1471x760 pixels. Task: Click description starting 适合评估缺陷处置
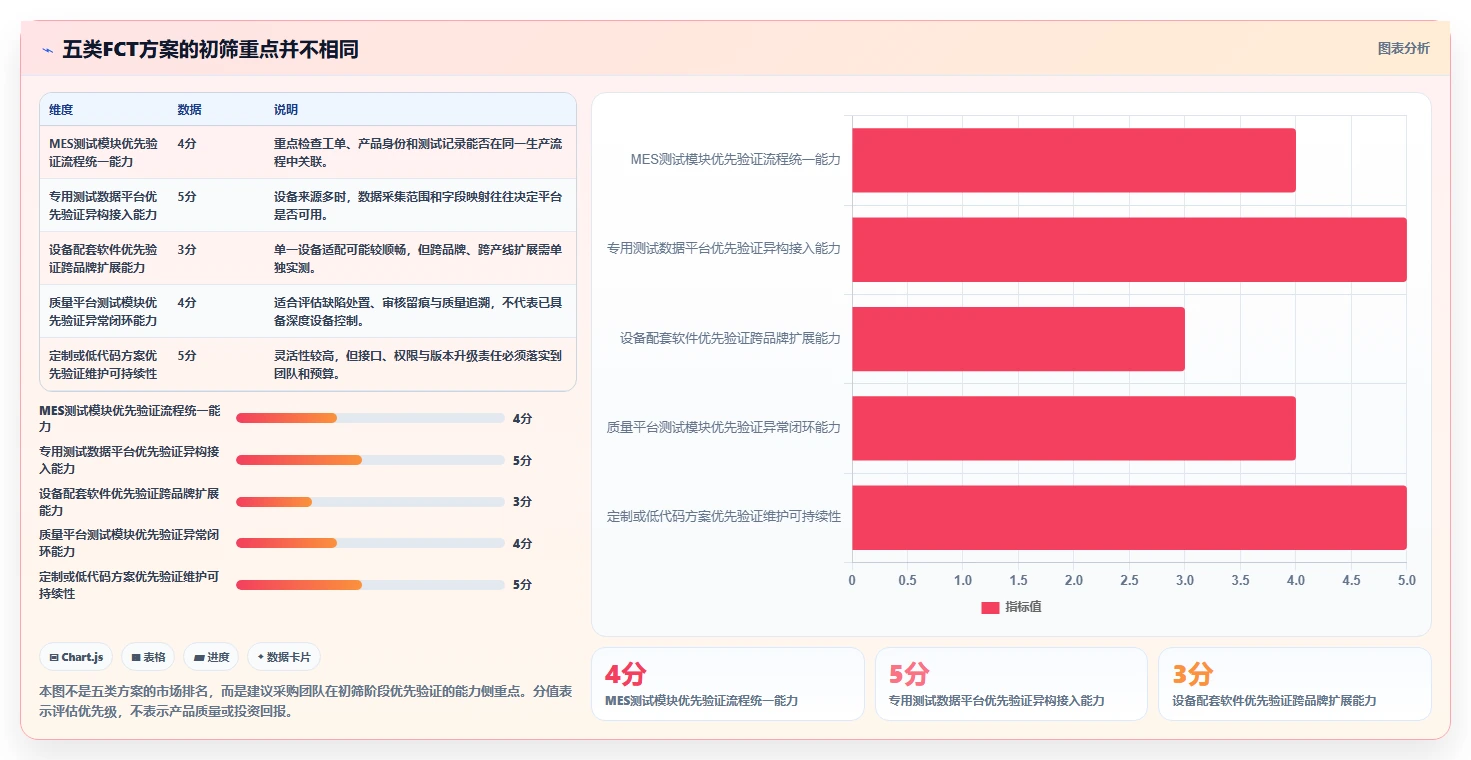click(x=418, y=312)
